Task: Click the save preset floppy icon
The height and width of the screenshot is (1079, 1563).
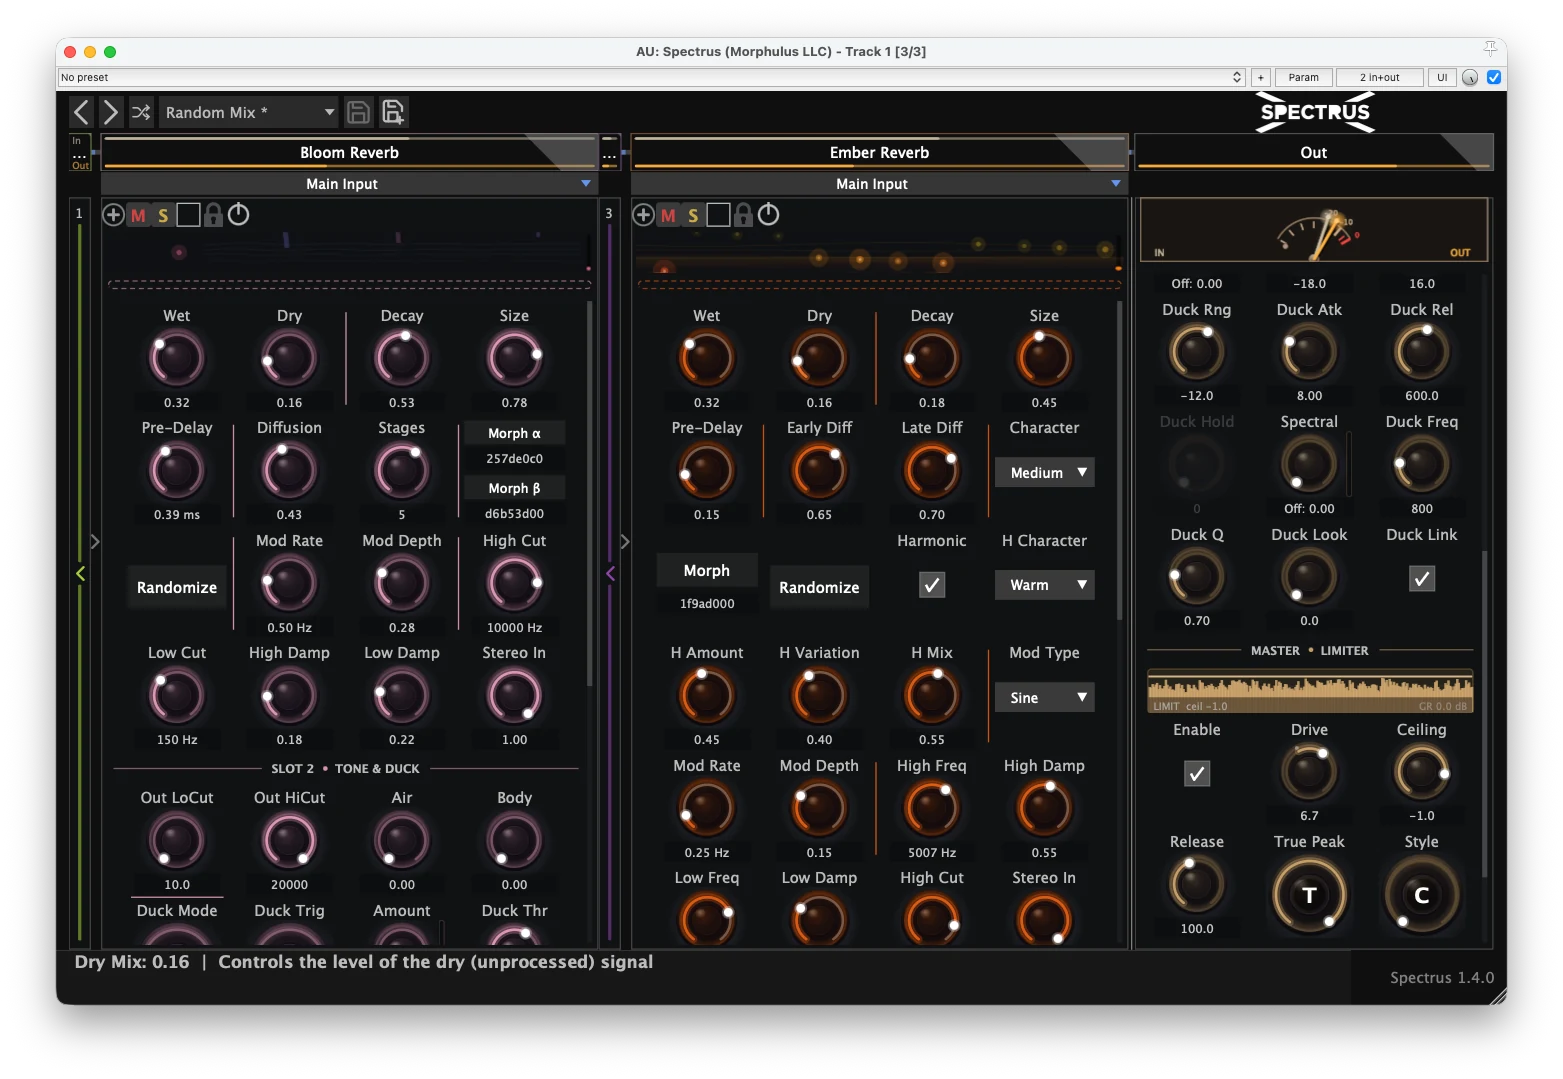Action: pyautogui.click(x=358, y=112)
